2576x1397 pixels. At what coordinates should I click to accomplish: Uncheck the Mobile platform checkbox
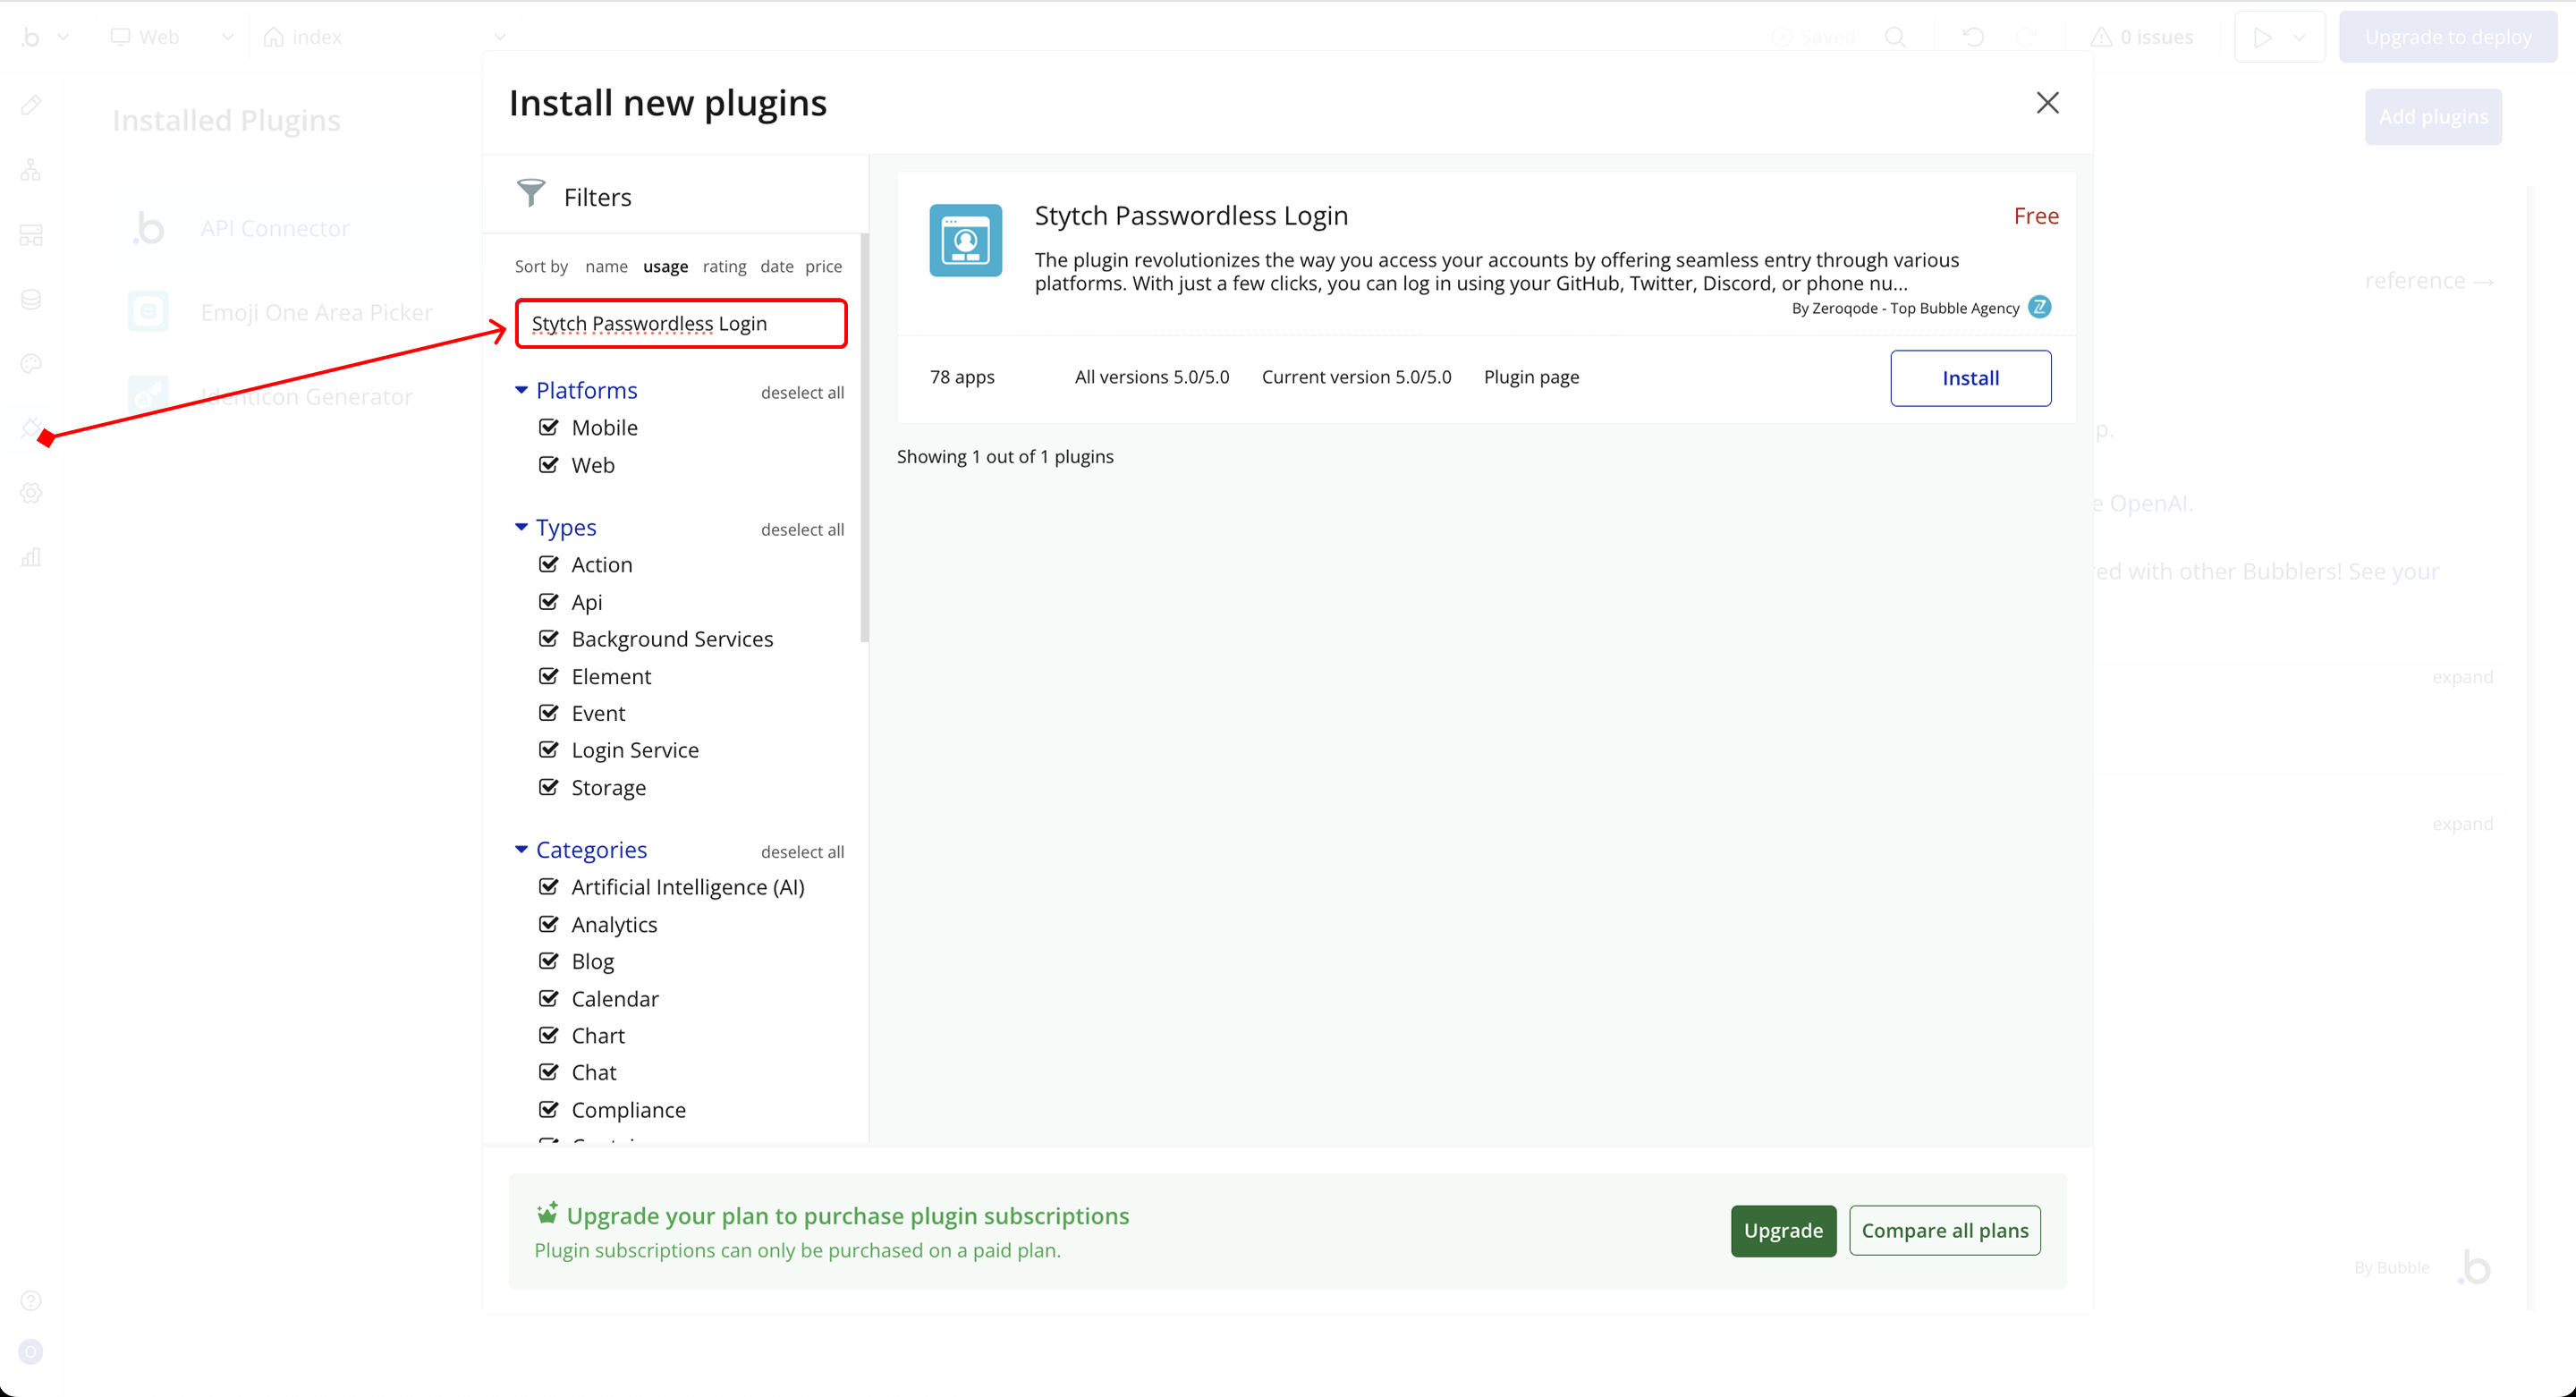click(548, 428)
